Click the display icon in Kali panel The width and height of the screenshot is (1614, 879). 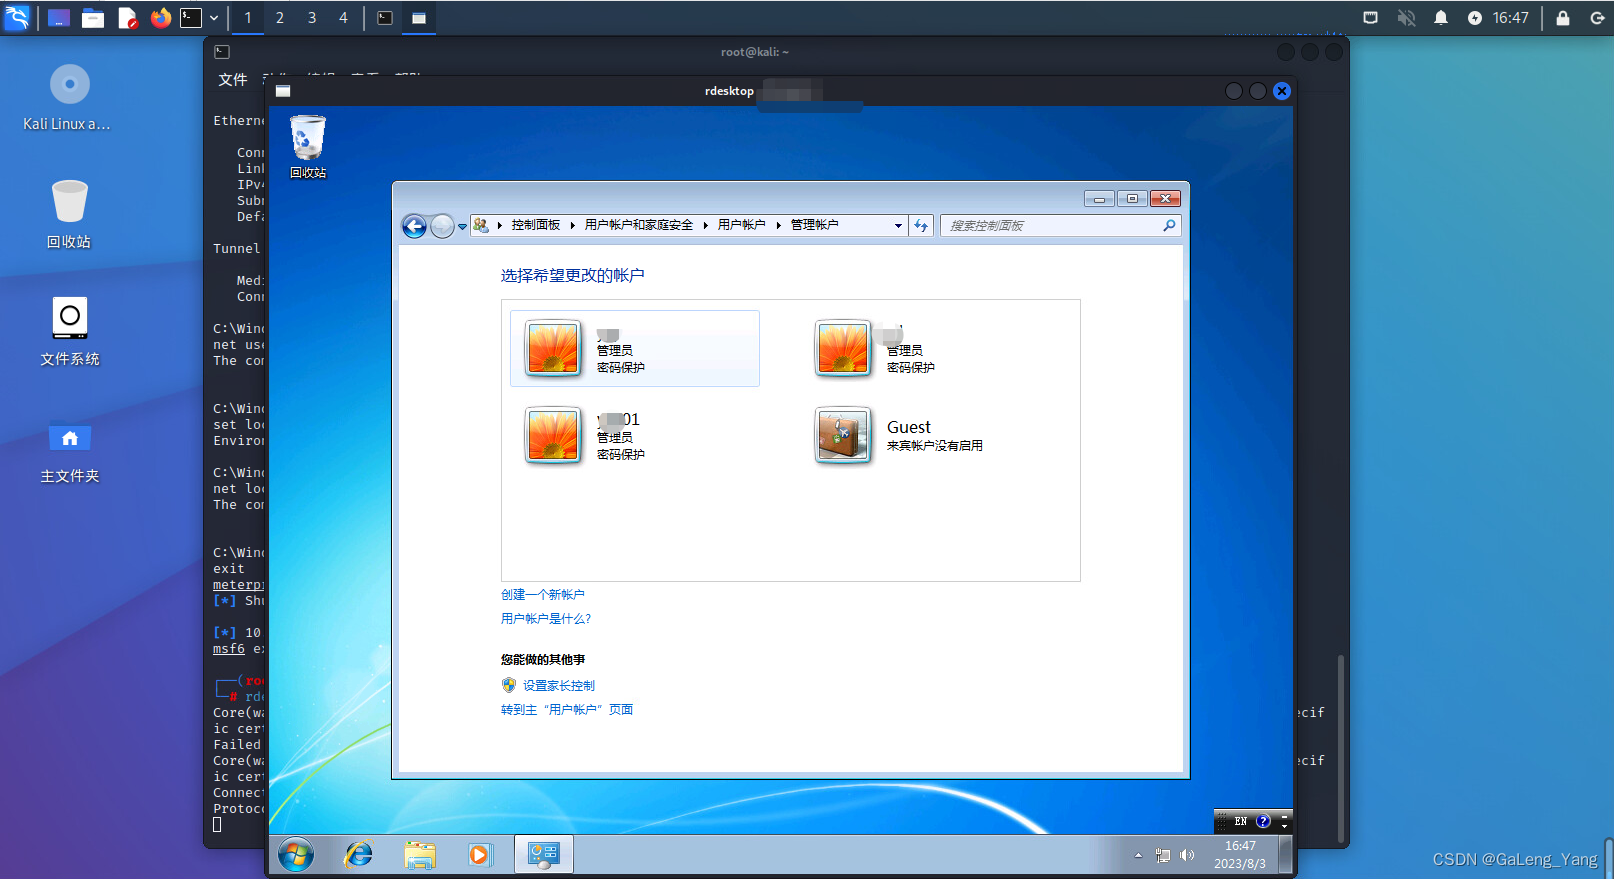pyautogui.click(x=1371, y=18)
